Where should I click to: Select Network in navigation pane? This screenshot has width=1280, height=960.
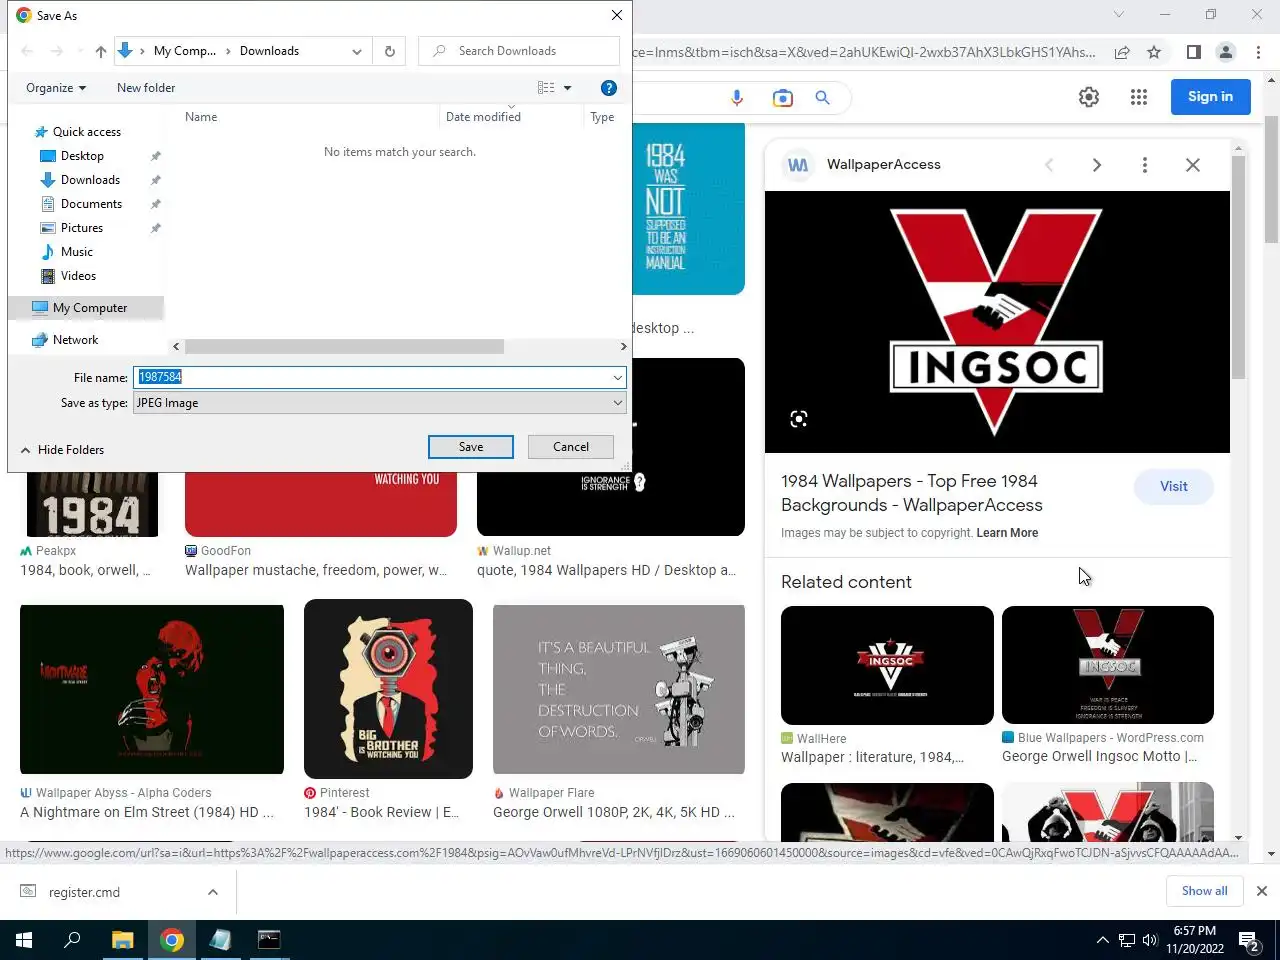66,340
